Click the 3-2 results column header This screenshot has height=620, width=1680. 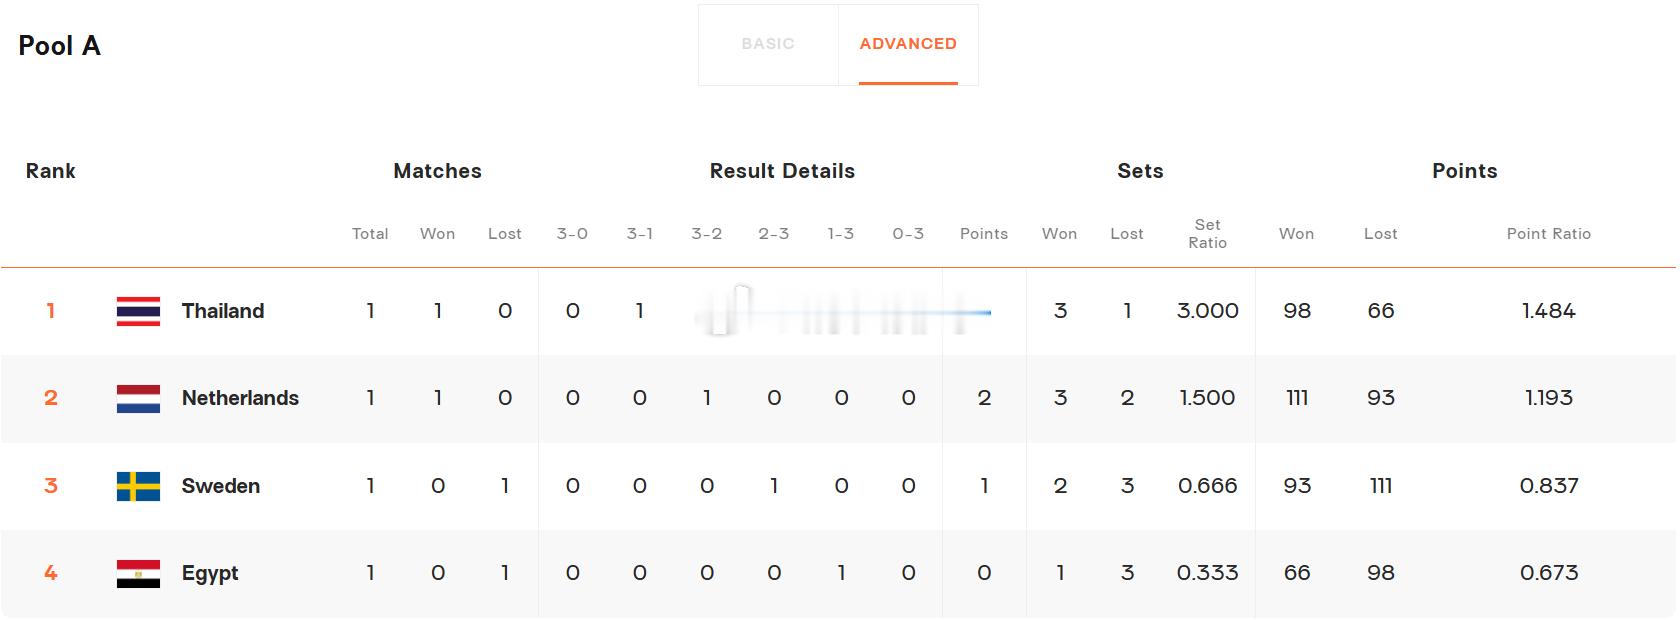pos(706,234)
